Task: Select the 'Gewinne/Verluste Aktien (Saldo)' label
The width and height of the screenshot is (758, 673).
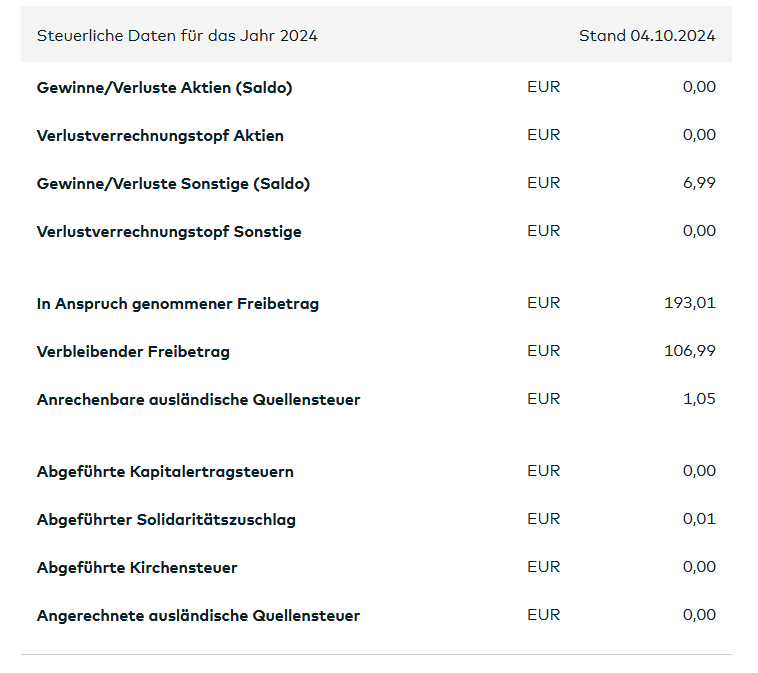Action: (164, 88)
